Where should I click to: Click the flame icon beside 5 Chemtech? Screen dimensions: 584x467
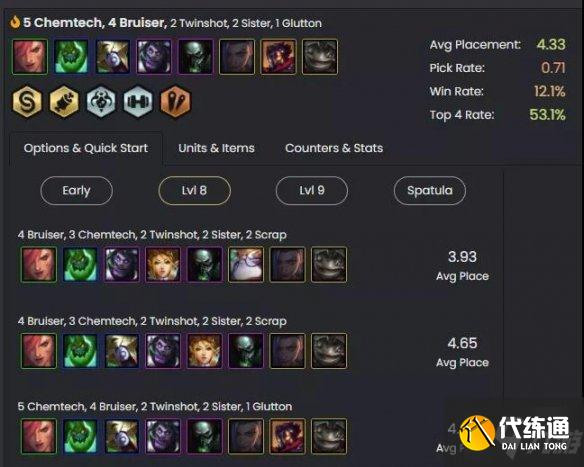point(15,22)
